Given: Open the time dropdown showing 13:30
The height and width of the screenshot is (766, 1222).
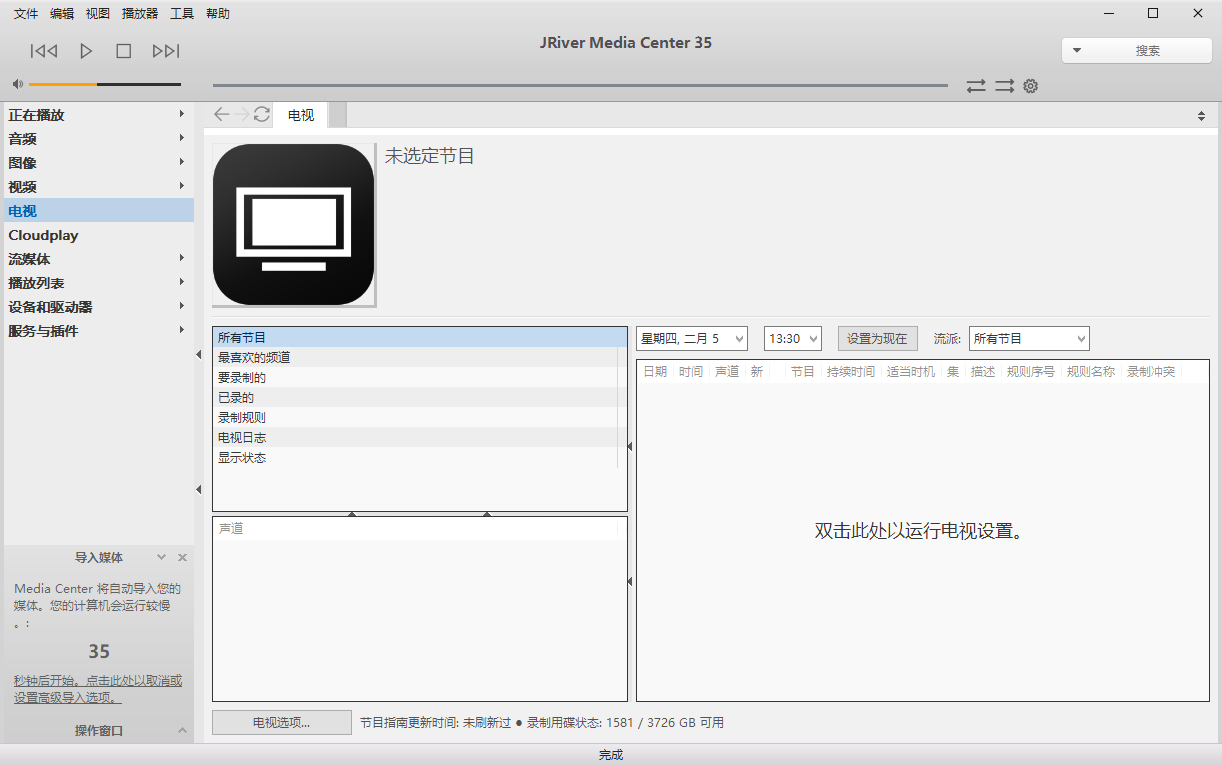Looking at the screenshot, I should [x=792, y=337].
